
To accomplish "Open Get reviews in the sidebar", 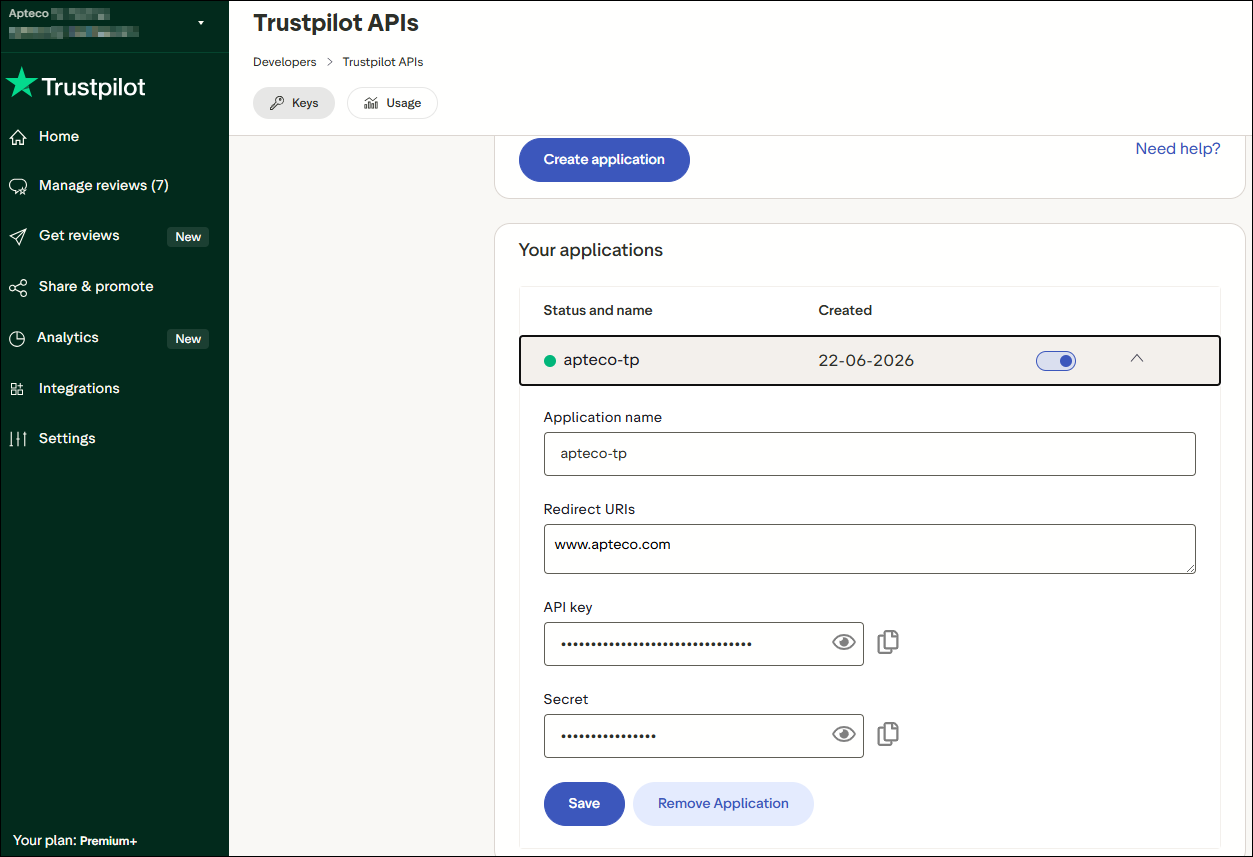I will pos(79,236).
